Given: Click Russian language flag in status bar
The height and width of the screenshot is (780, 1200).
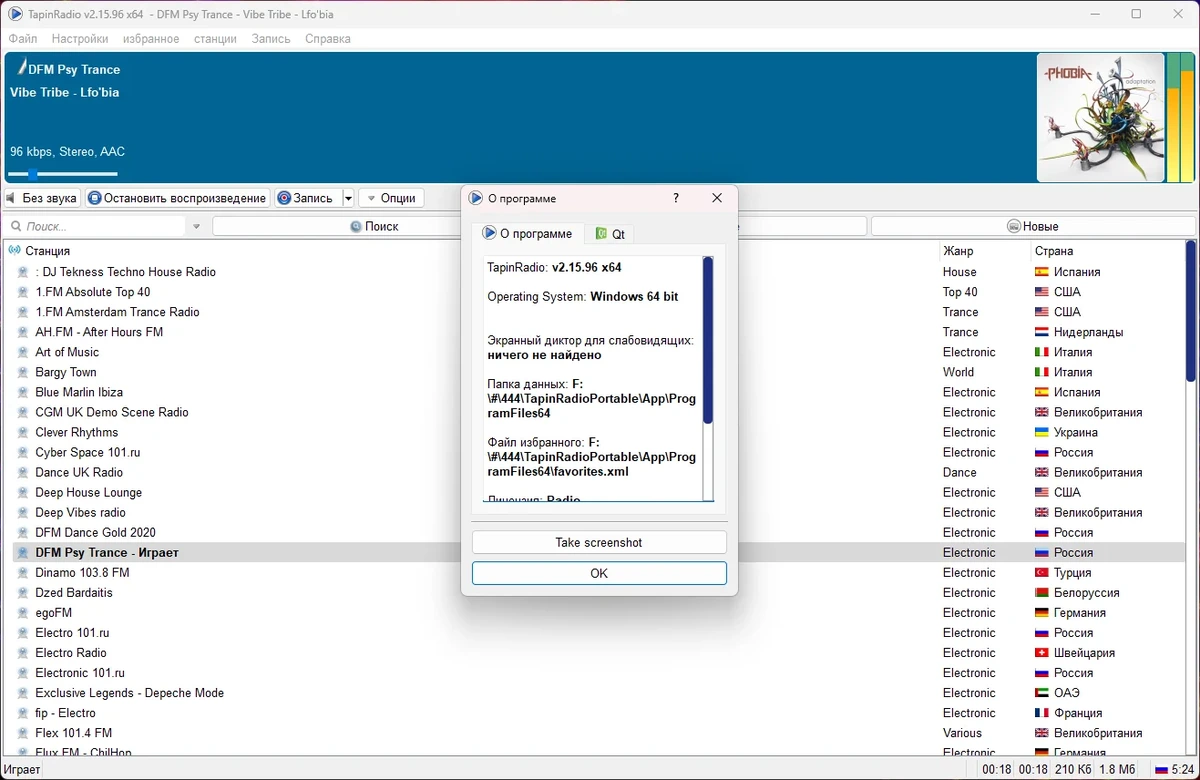Looking at the screenshot, I should pyautogui.click(x=1161, y=769).
